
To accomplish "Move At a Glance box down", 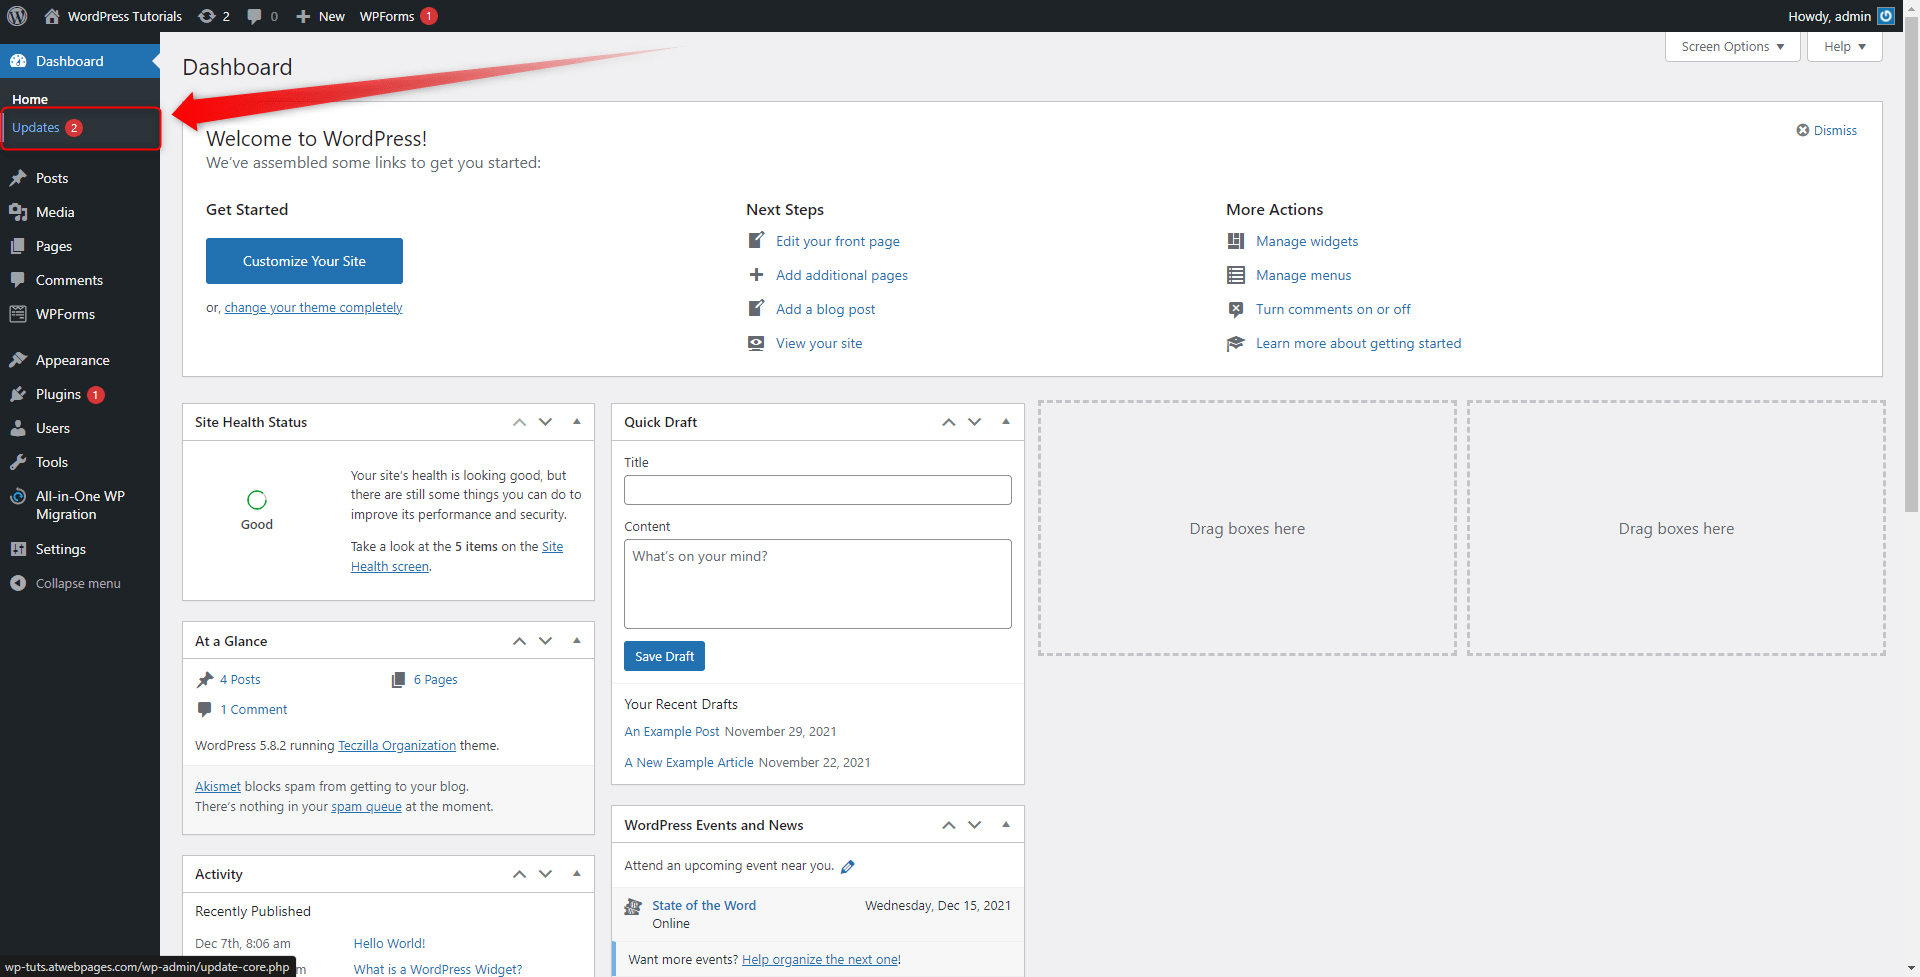I will [x=546, y=641].
